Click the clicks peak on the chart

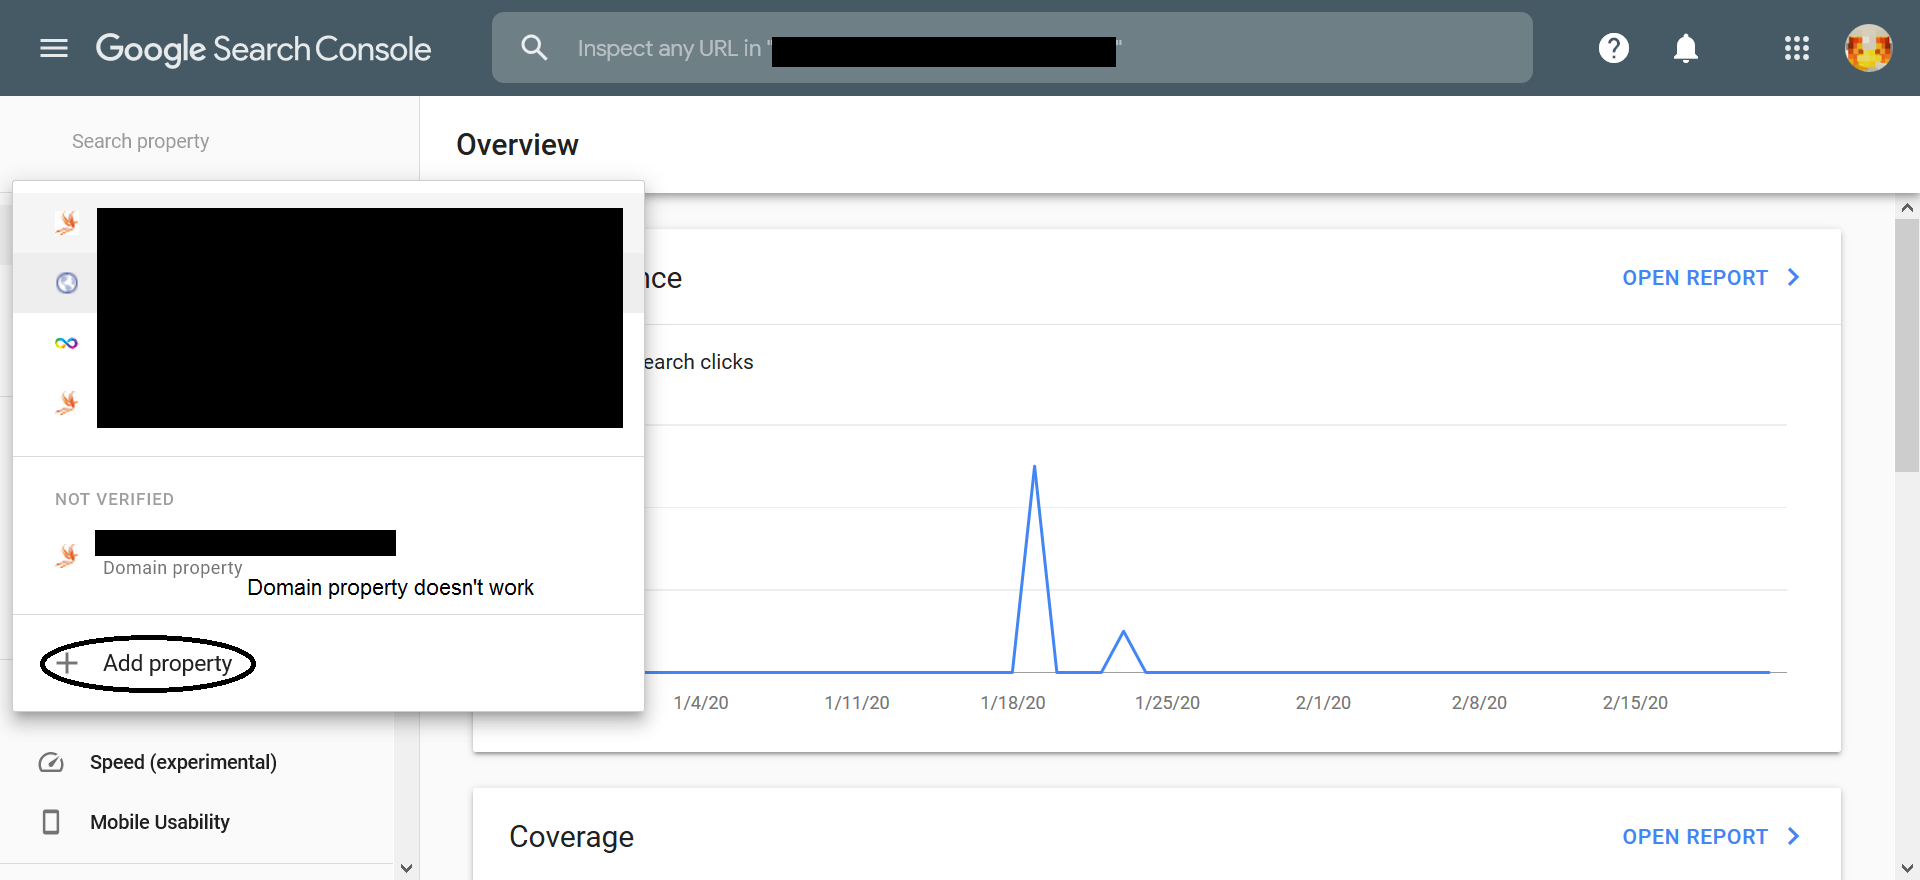pyautogui.click(x=1034, y=467)
